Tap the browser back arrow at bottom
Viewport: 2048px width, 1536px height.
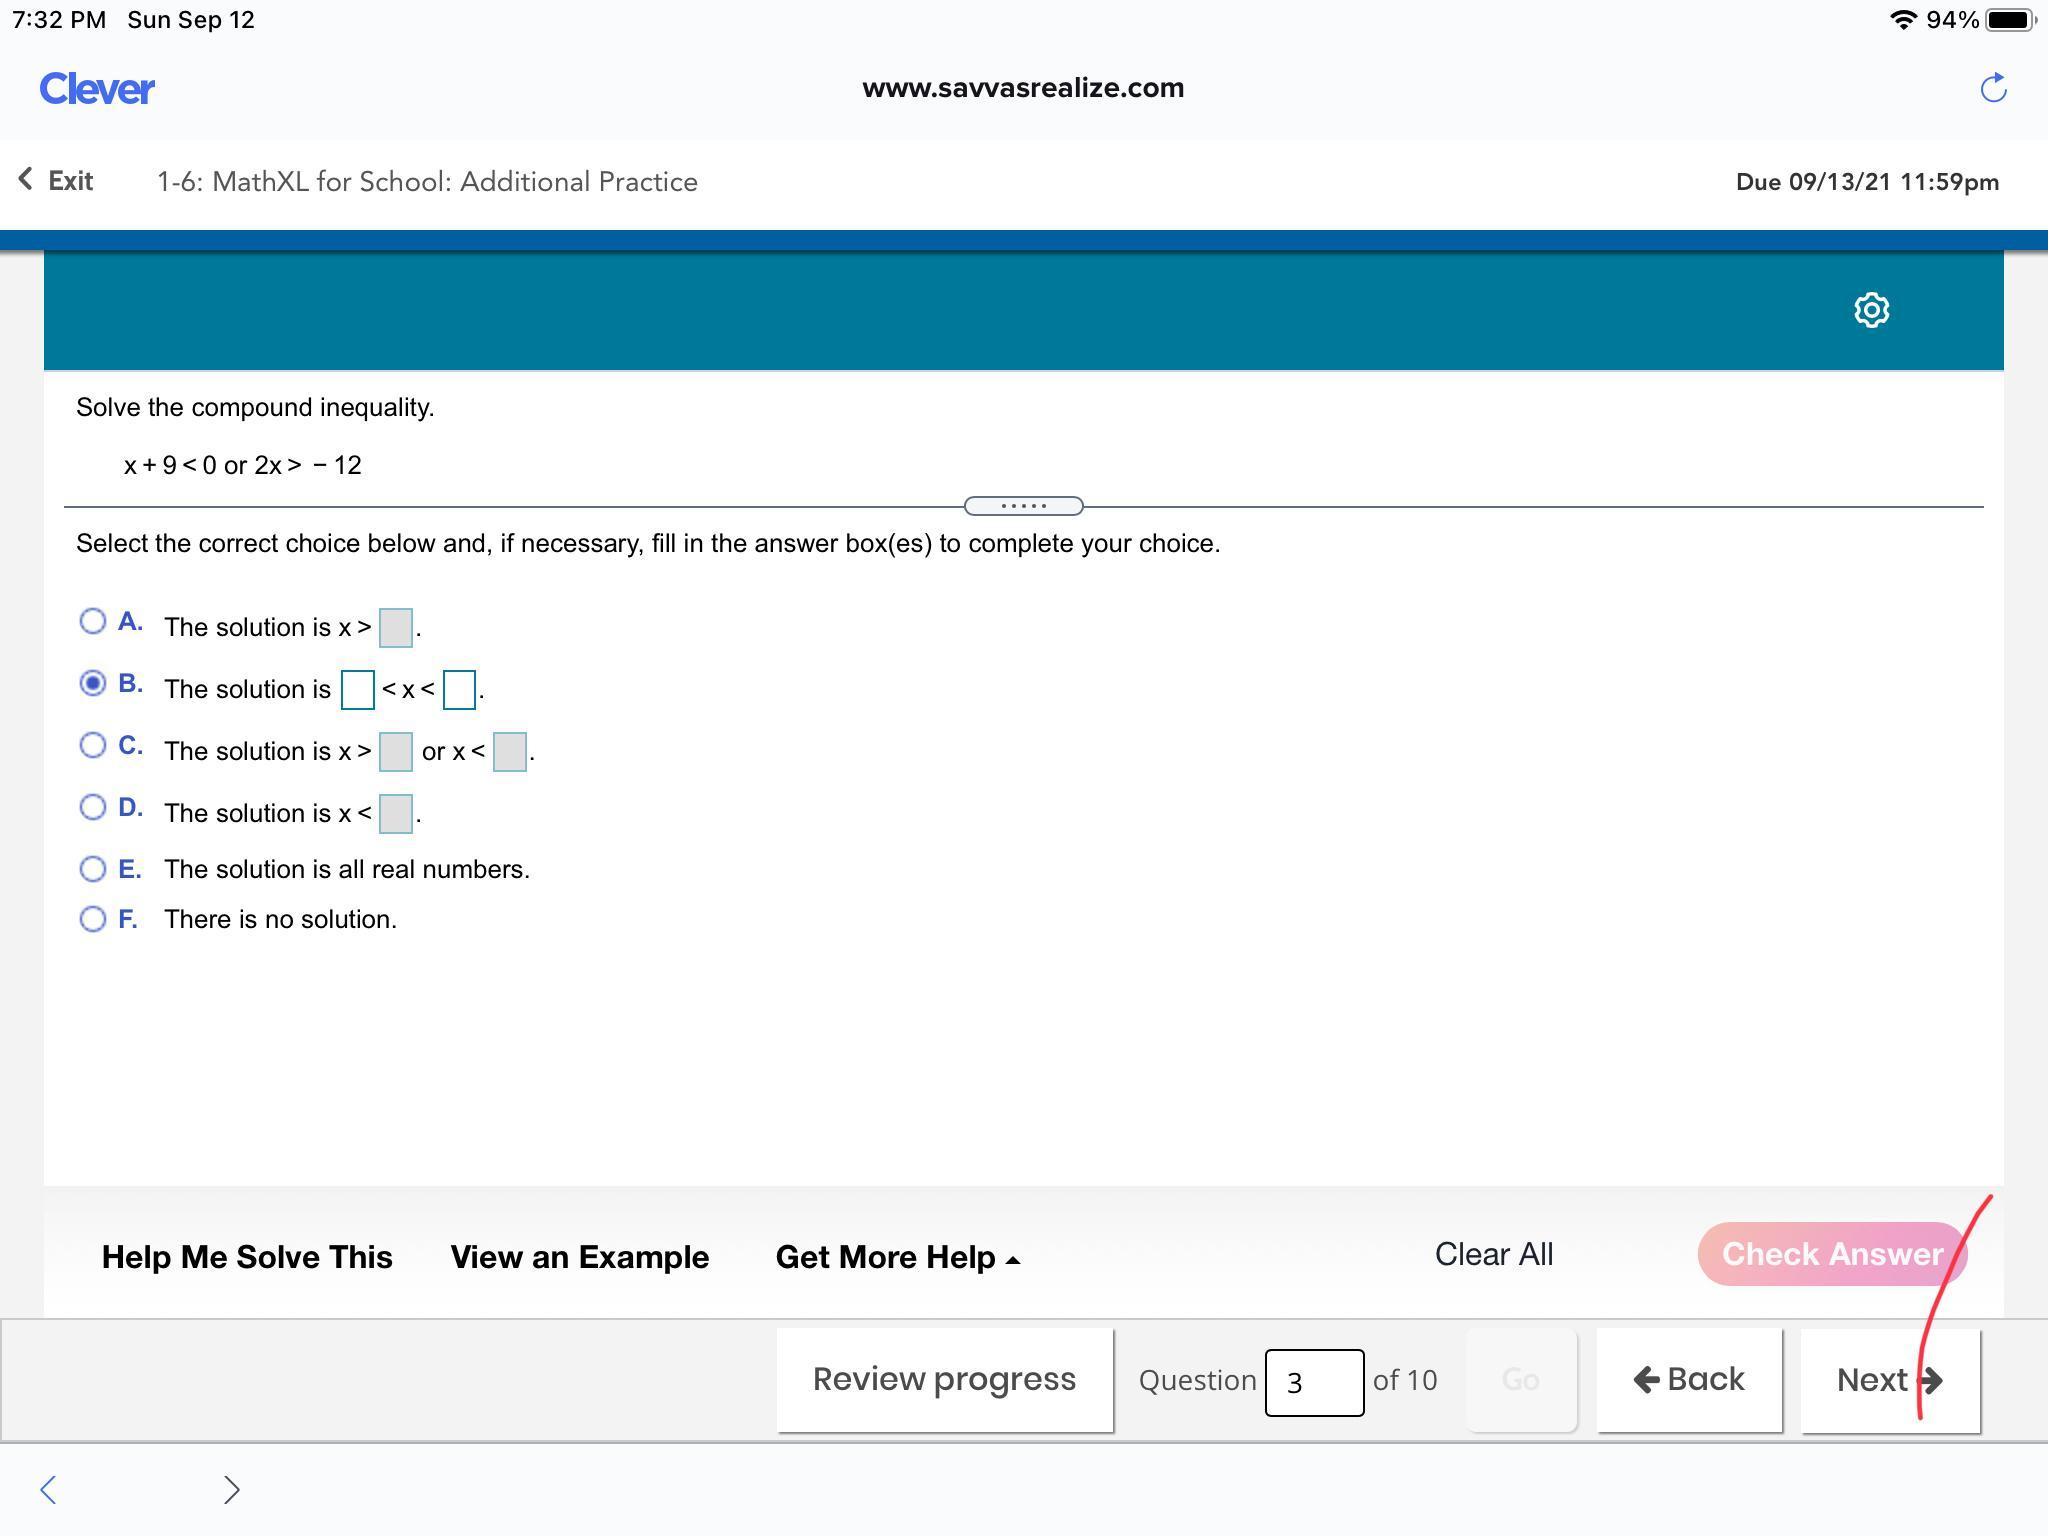[48, 1489]
